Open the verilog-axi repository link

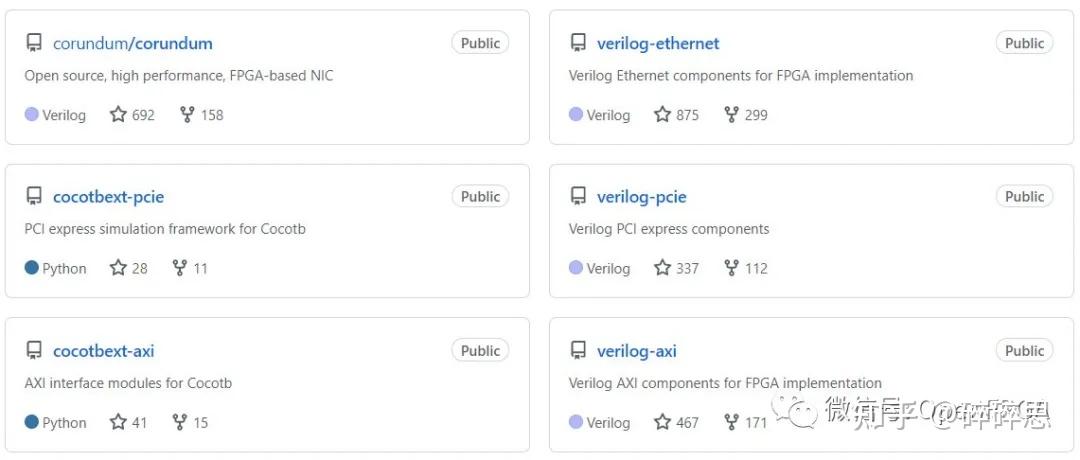(636, 351)
